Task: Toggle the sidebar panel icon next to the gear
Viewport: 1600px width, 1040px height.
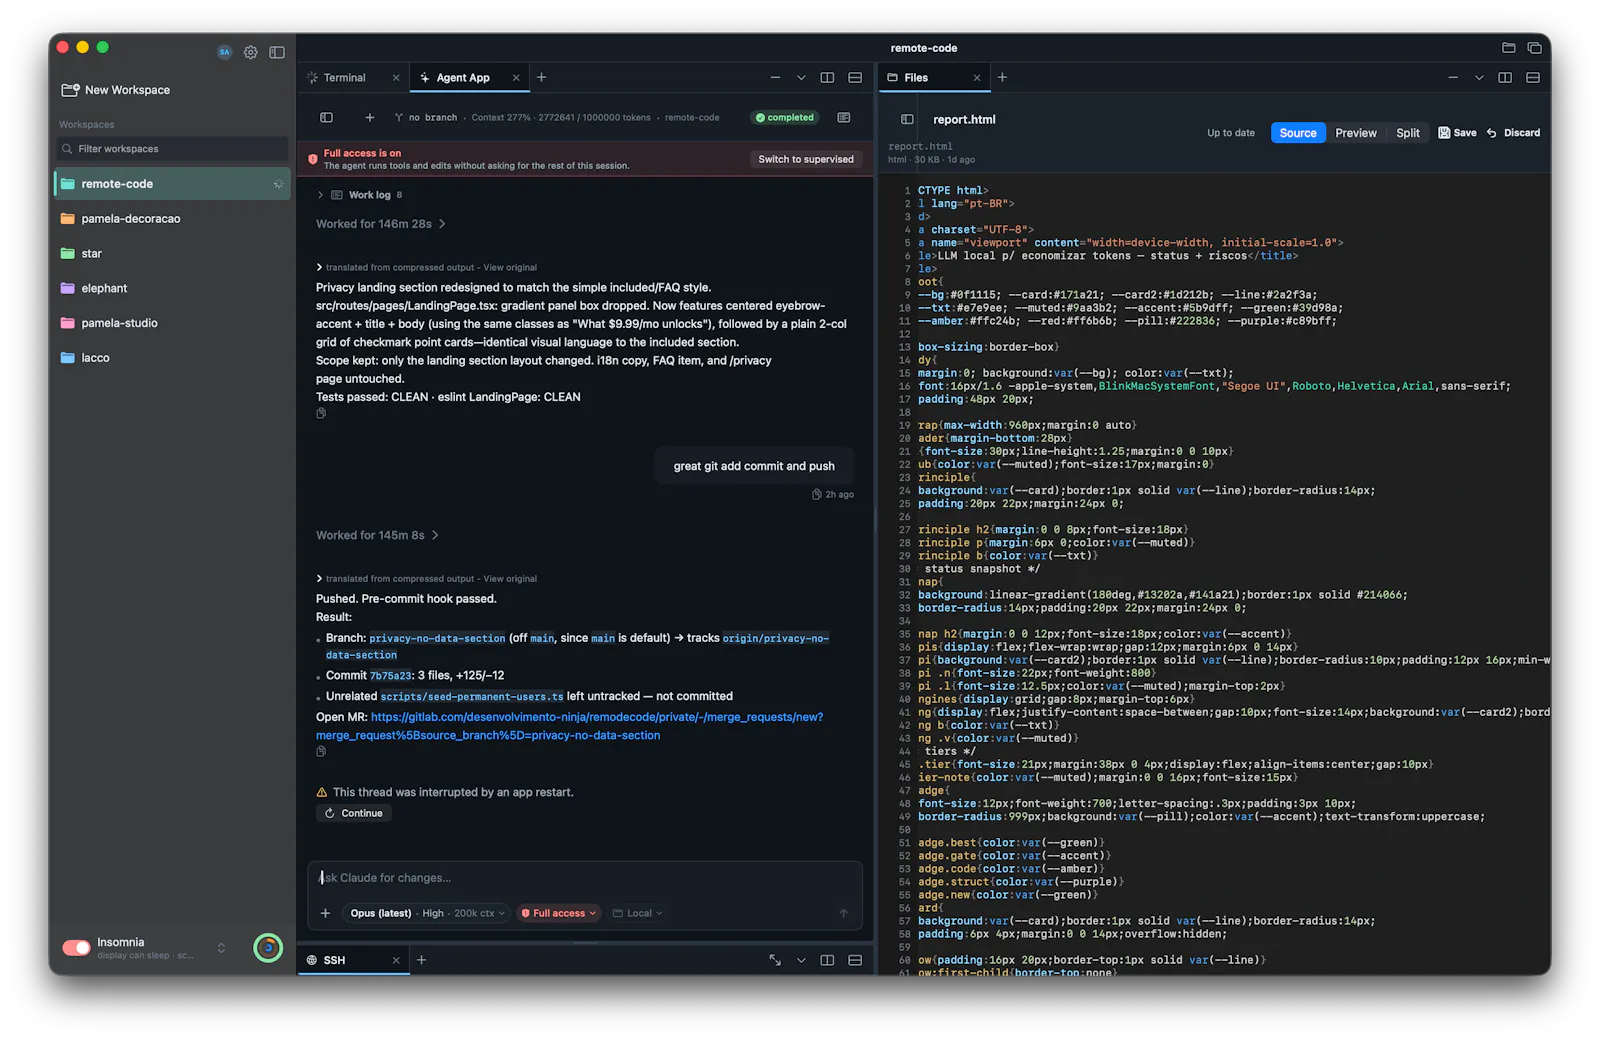Action: point(277,52)
